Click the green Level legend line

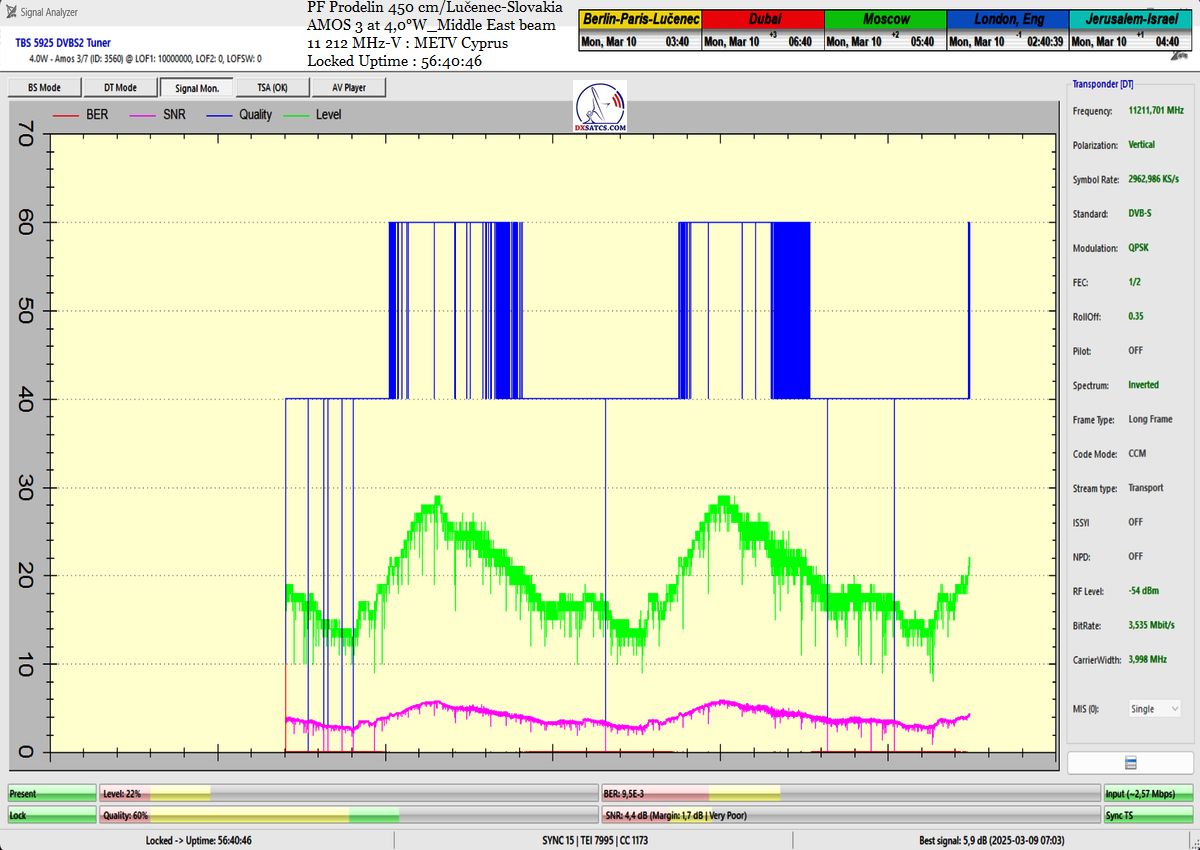click(297, 115)
